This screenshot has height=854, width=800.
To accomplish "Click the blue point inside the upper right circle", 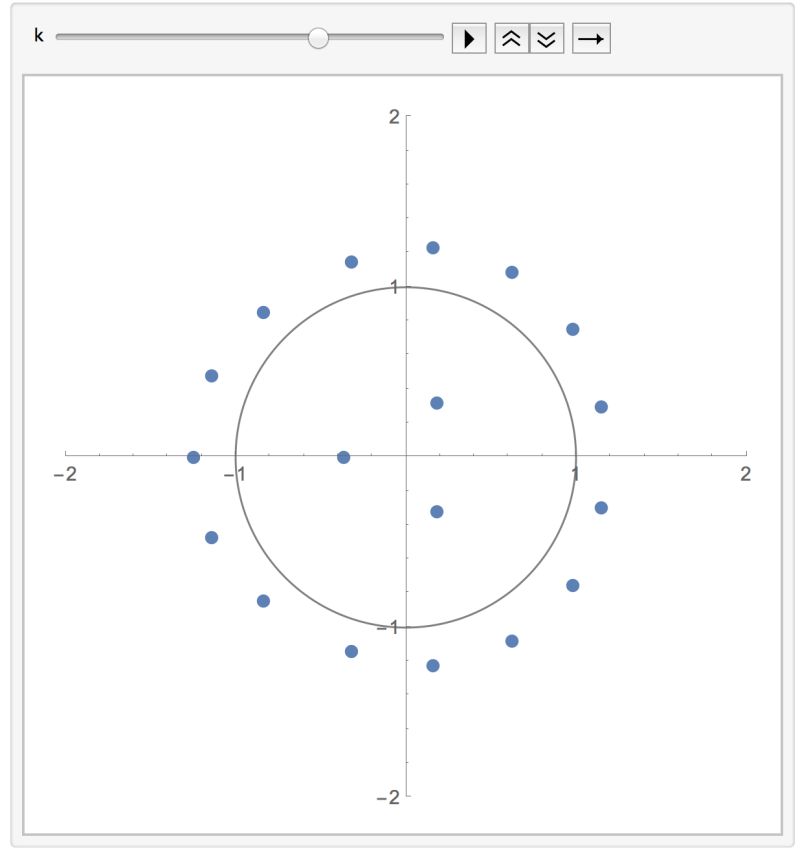I will (437, 402).
